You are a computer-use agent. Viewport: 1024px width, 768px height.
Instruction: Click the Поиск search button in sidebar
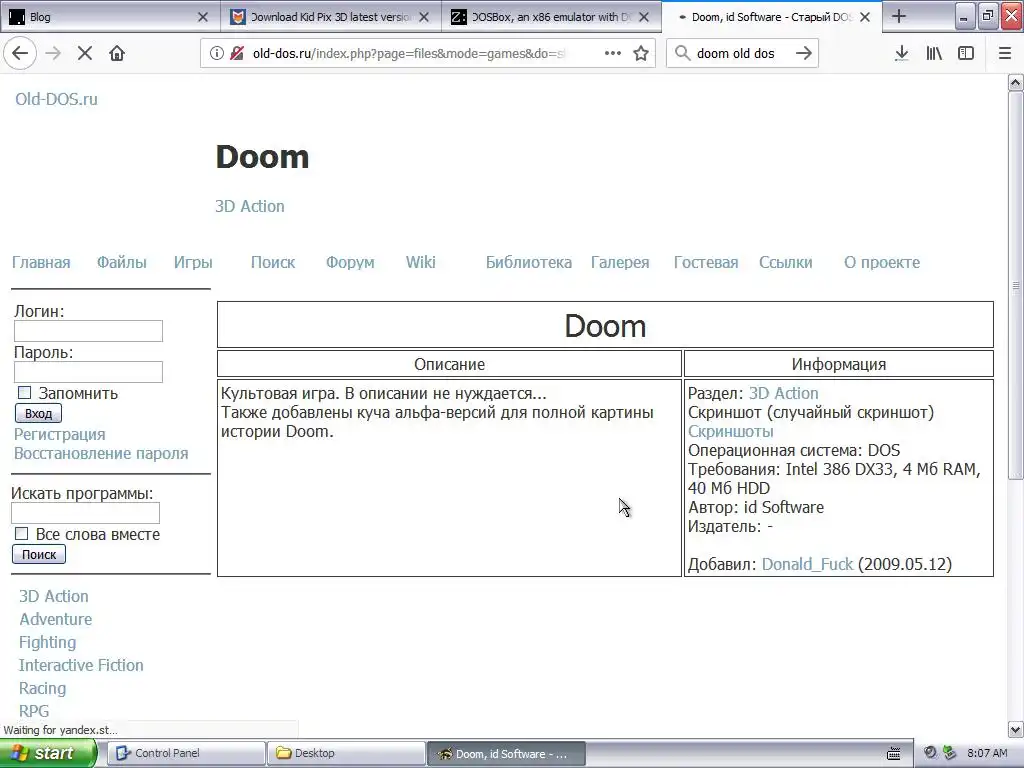click(39, 554)
